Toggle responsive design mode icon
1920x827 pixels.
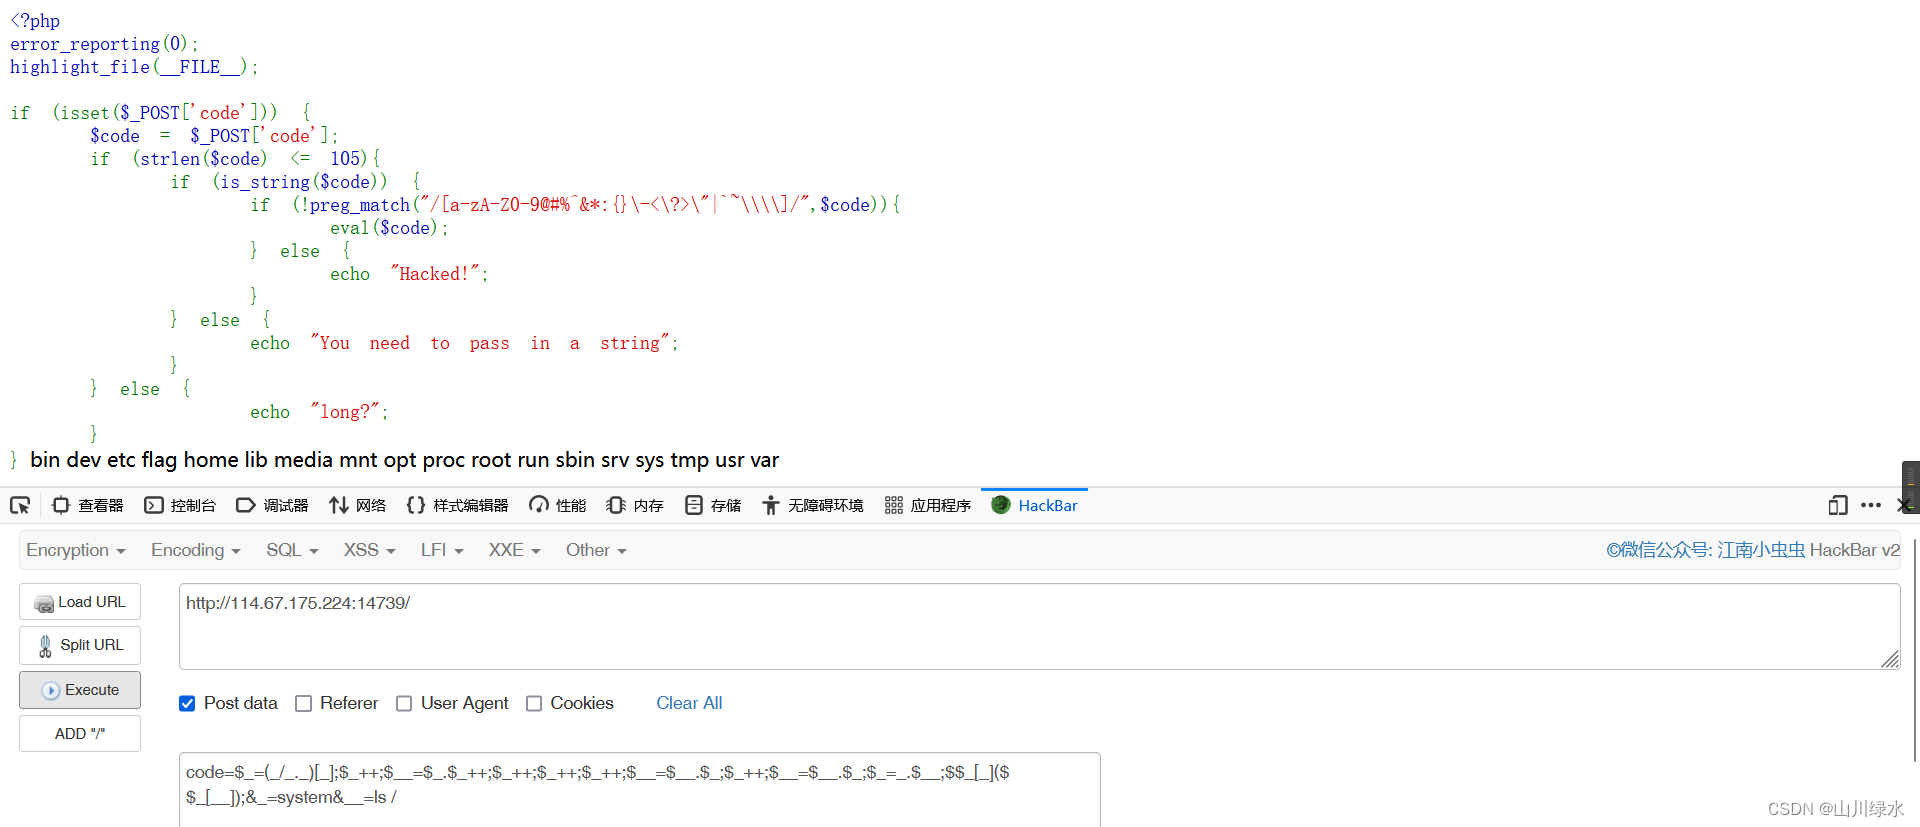click(1837, 505)
